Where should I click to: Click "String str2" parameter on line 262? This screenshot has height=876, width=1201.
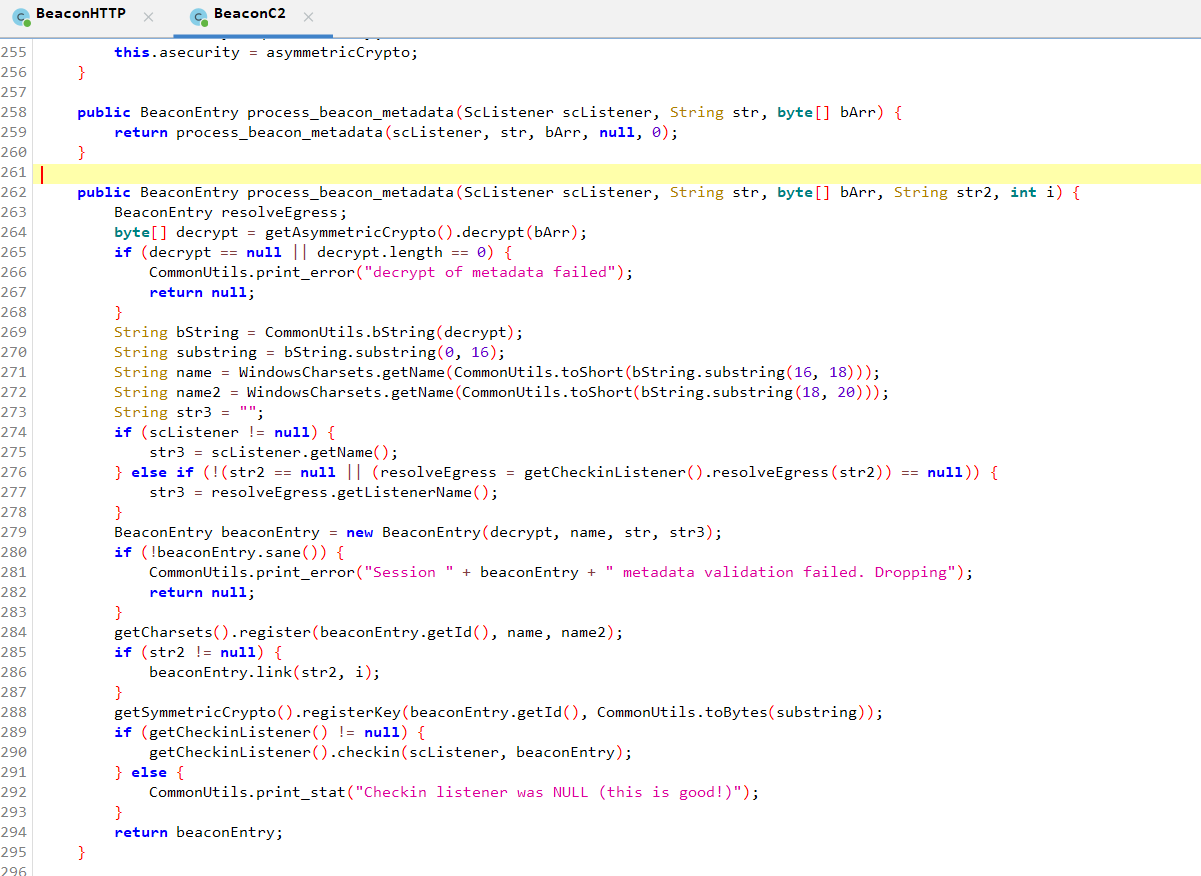[943, 192]
